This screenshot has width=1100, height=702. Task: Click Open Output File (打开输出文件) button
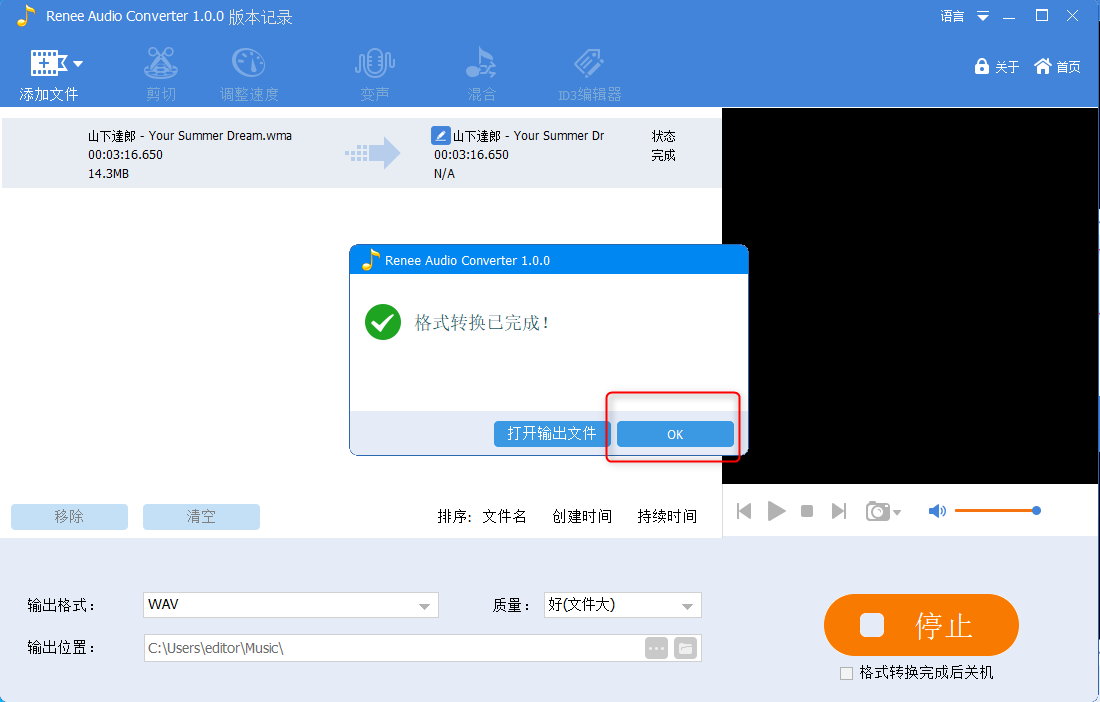[552, 434]
